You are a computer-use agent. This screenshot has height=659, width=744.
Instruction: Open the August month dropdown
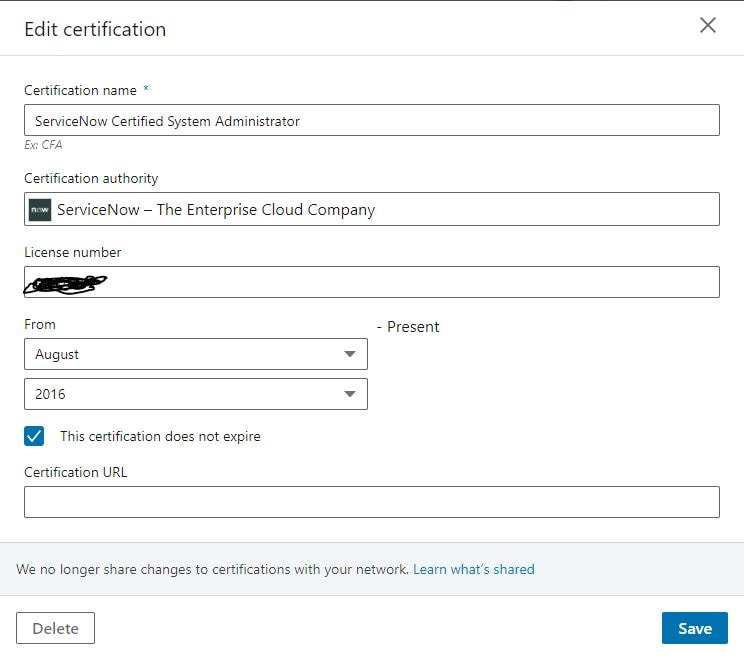tap(195, 354)
